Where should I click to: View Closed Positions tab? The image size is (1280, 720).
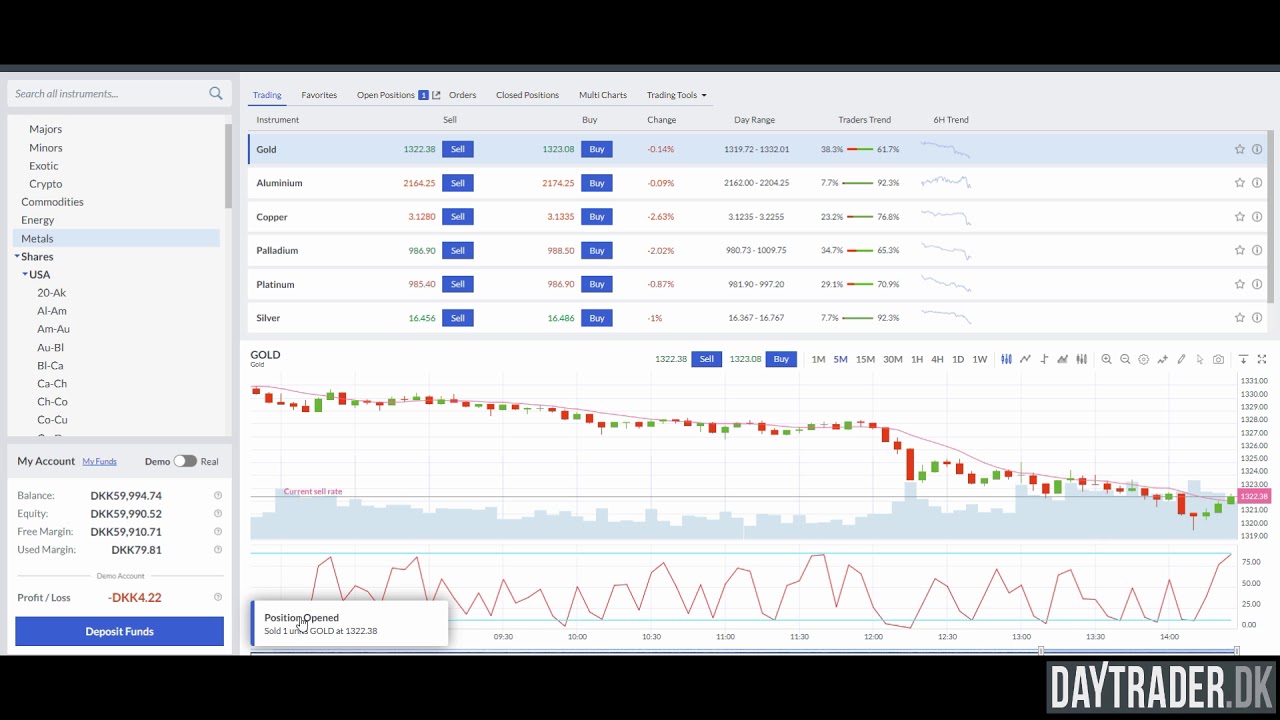pos(527,95)
